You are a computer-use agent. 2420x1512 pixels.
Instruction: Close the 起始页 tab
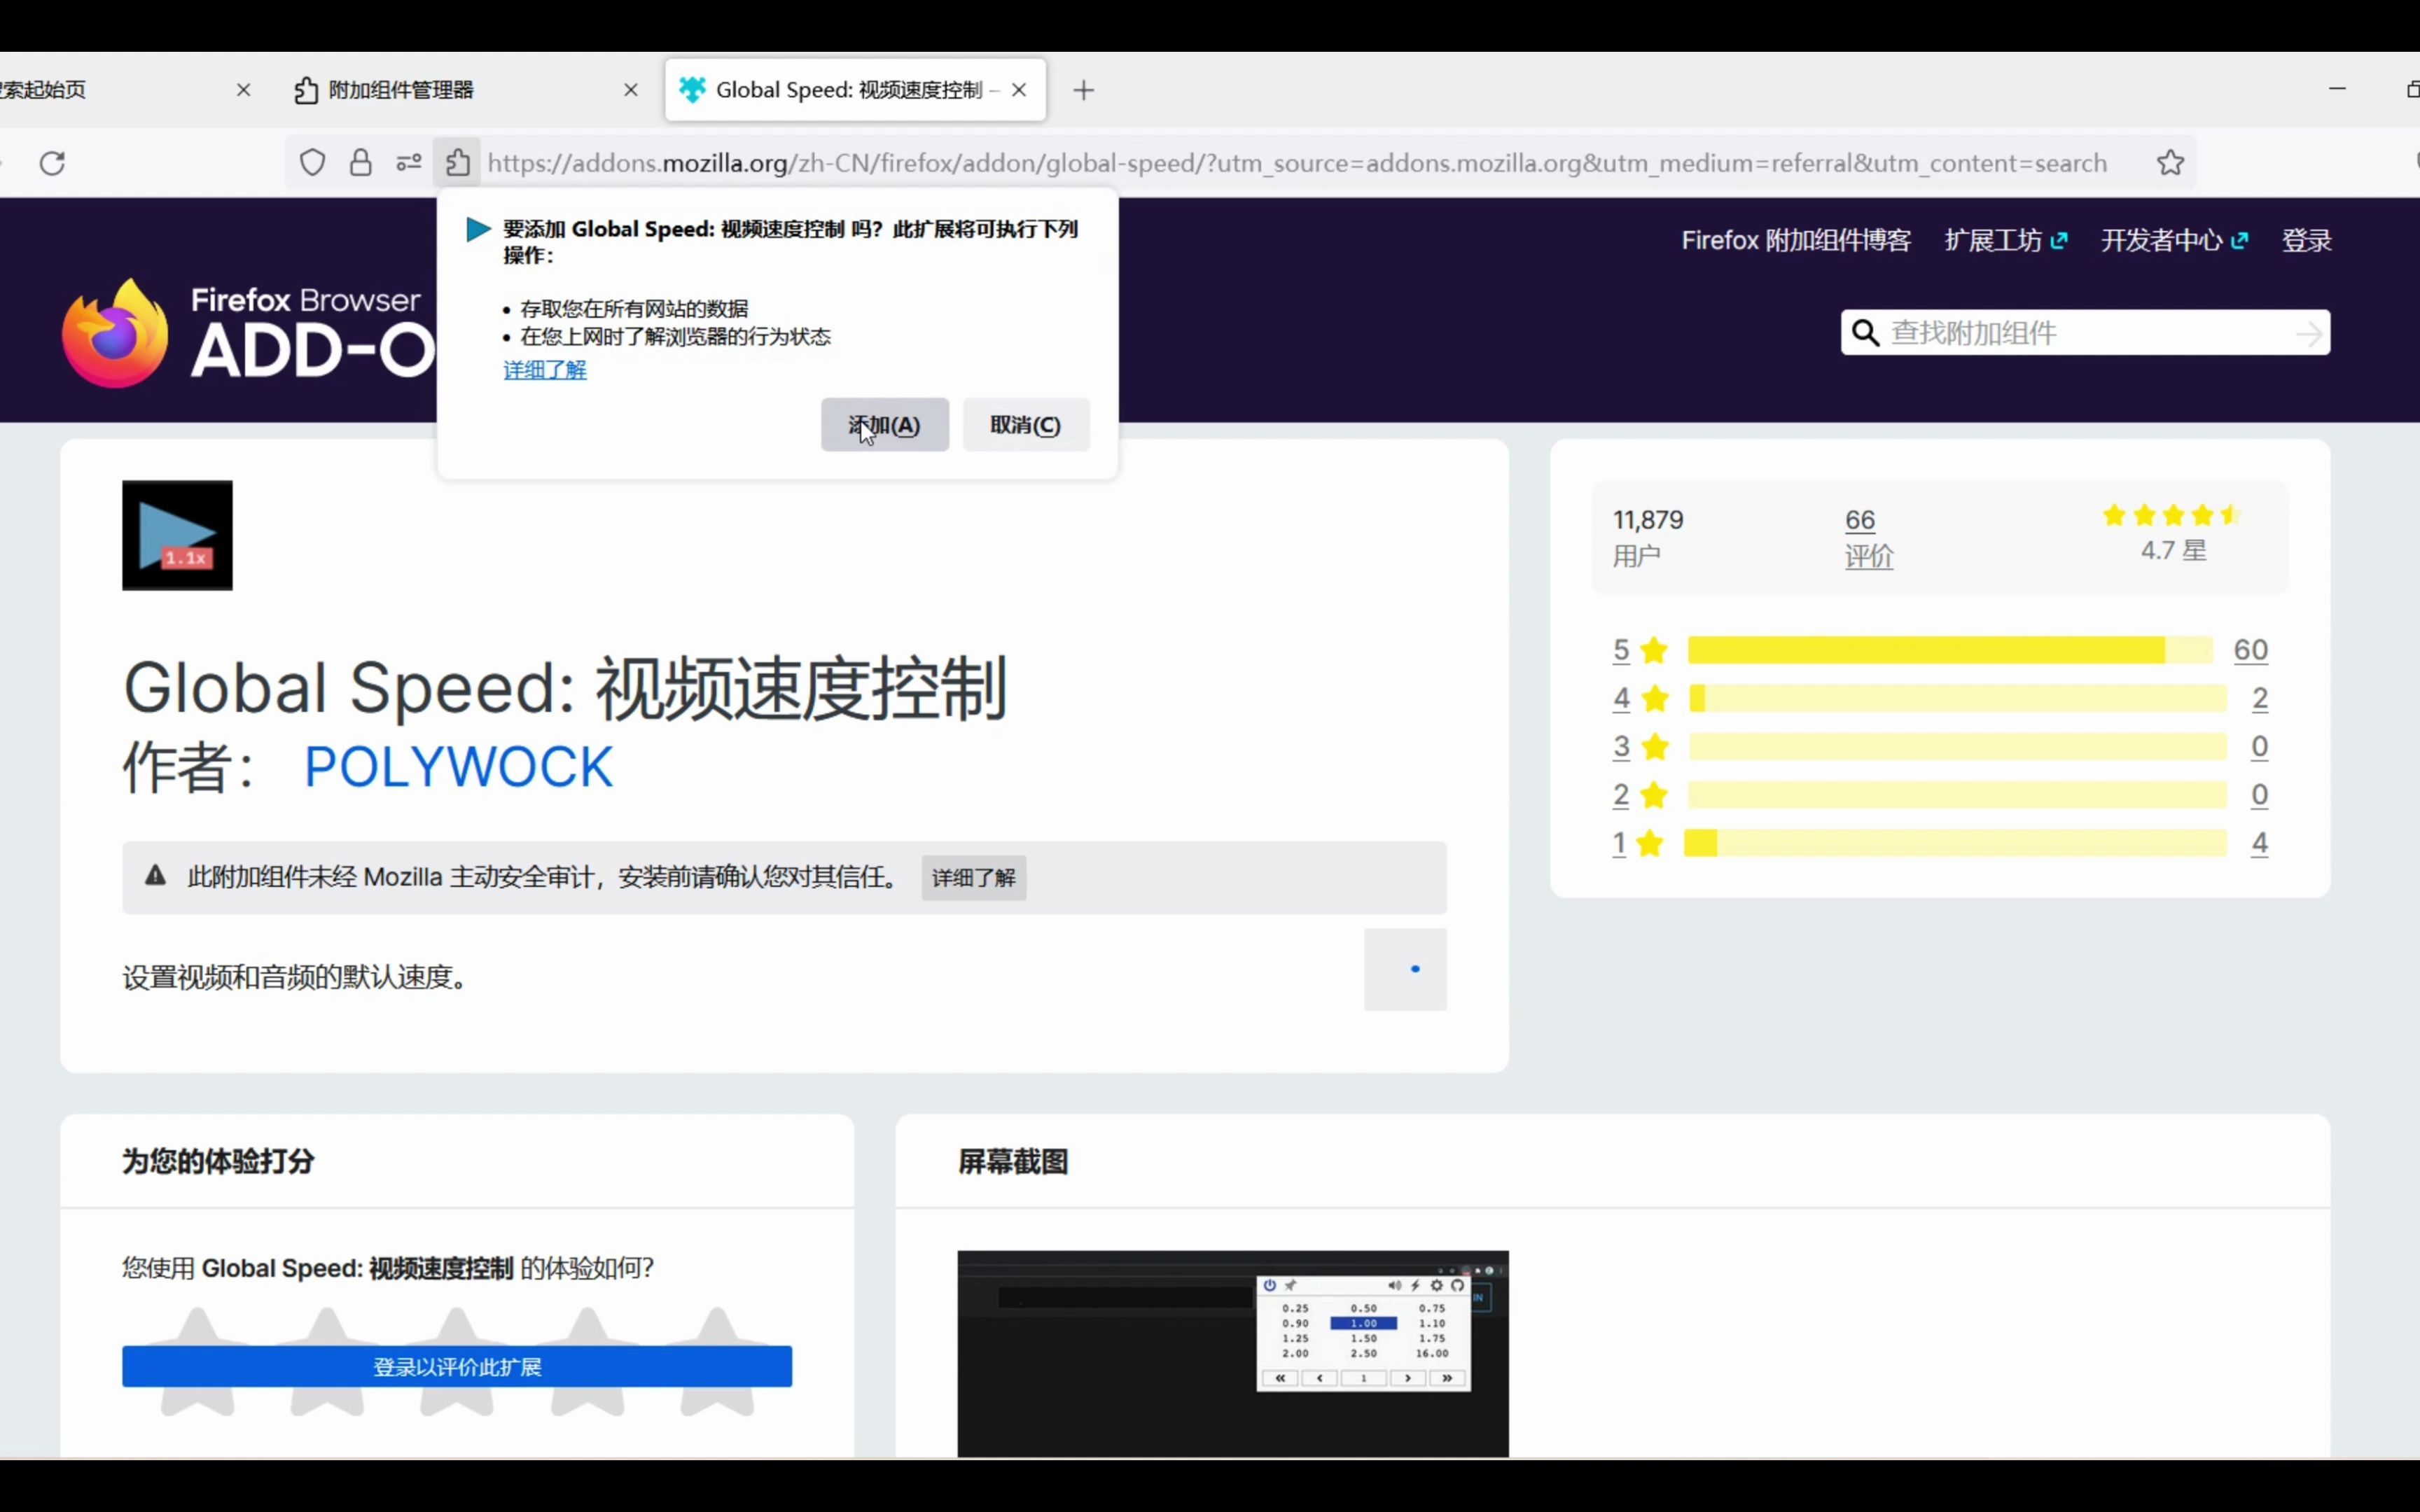coord(244,90)
